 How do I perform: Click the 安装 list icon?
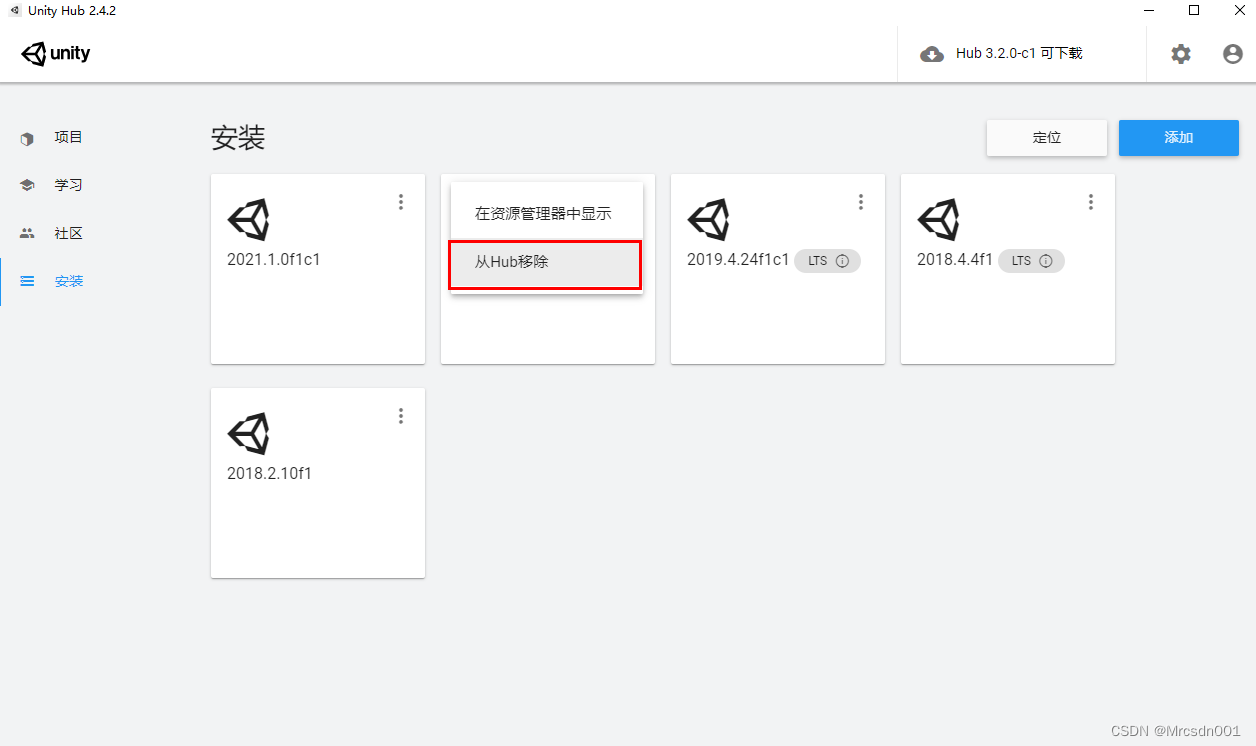point(27,282)
